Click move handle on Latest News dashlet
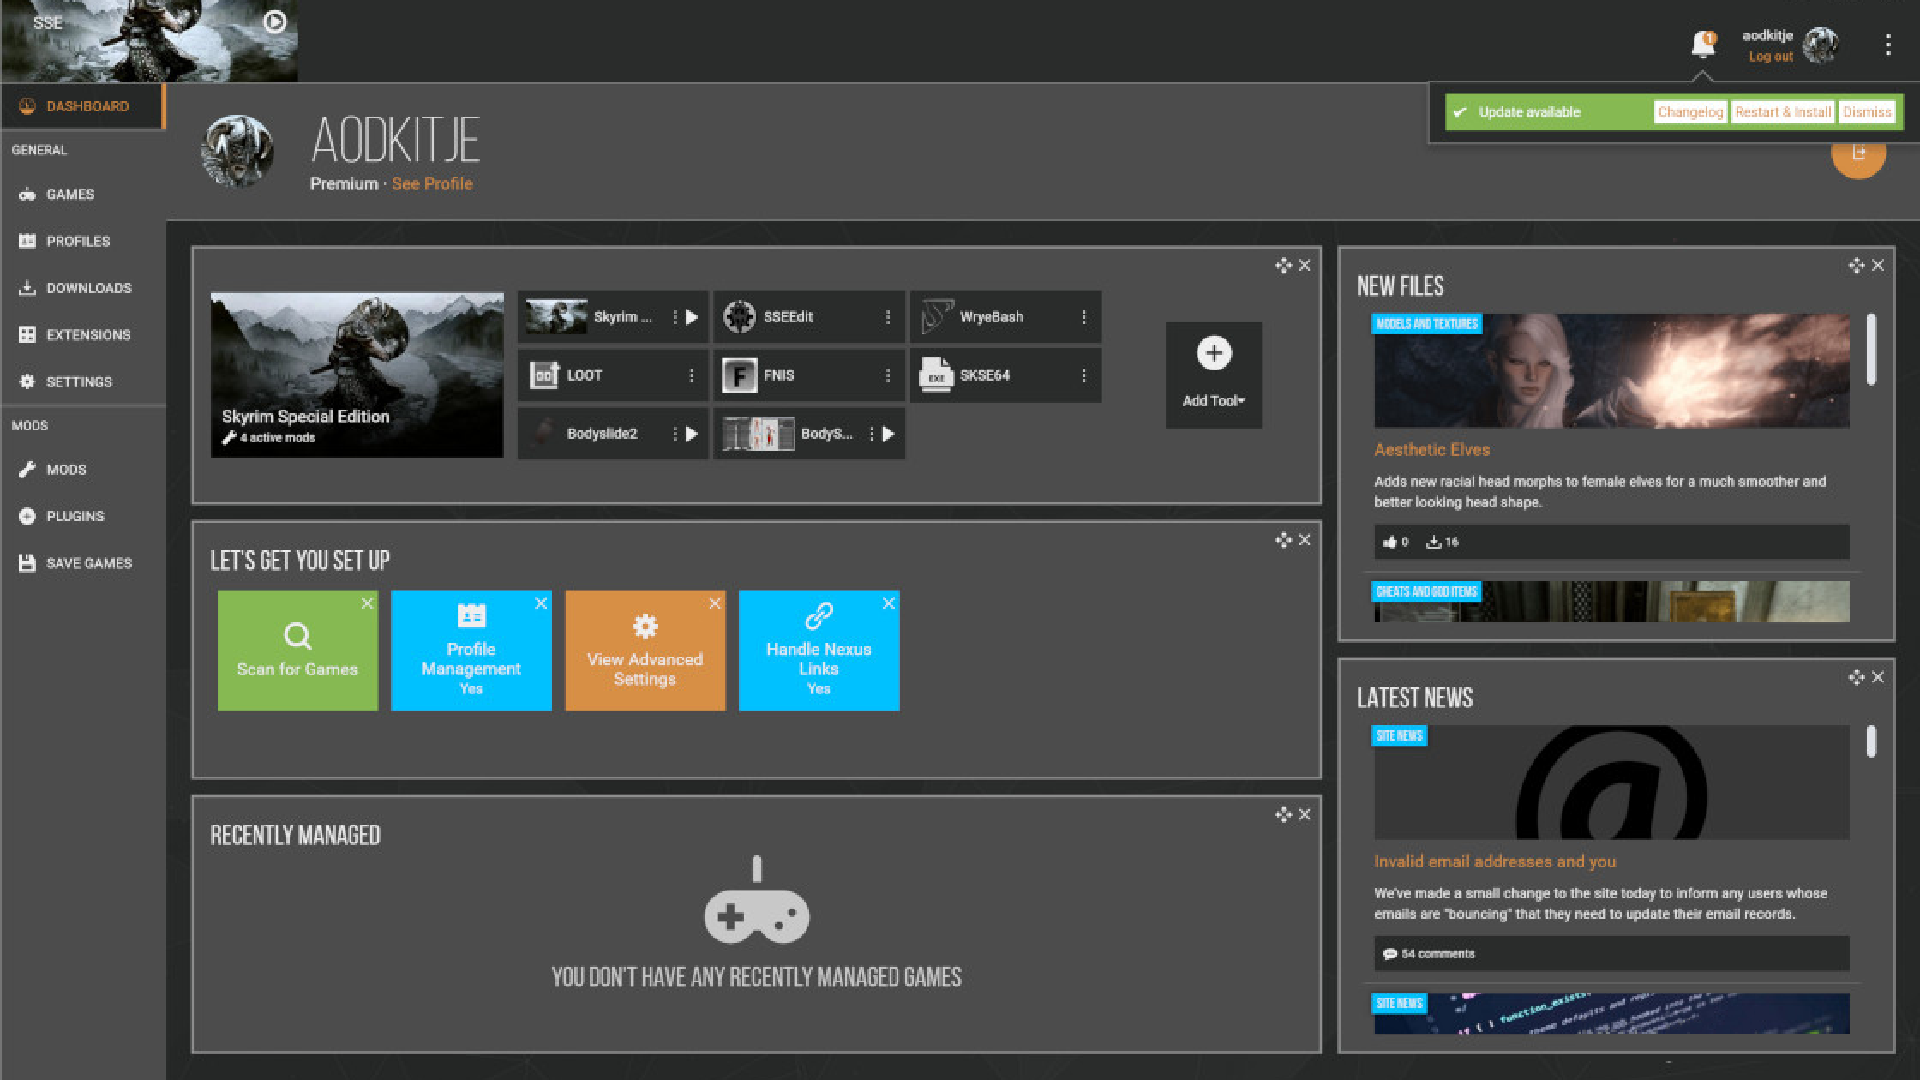 1856,677
